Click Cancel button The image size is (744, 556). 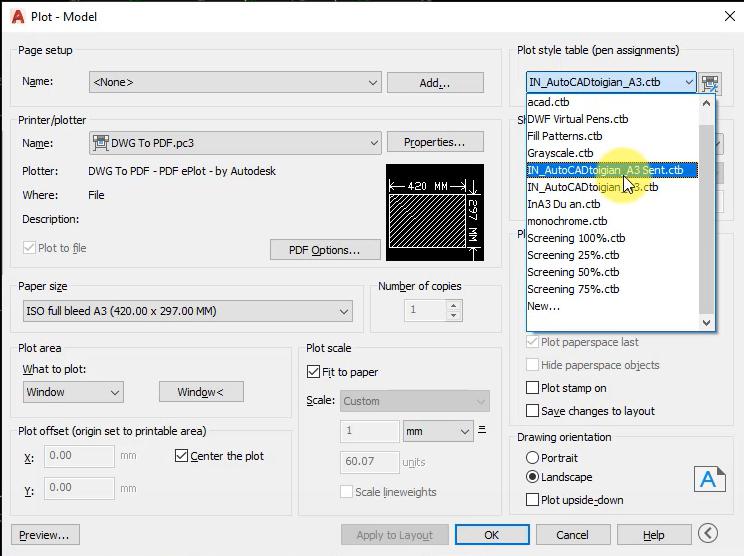point(573,535)
